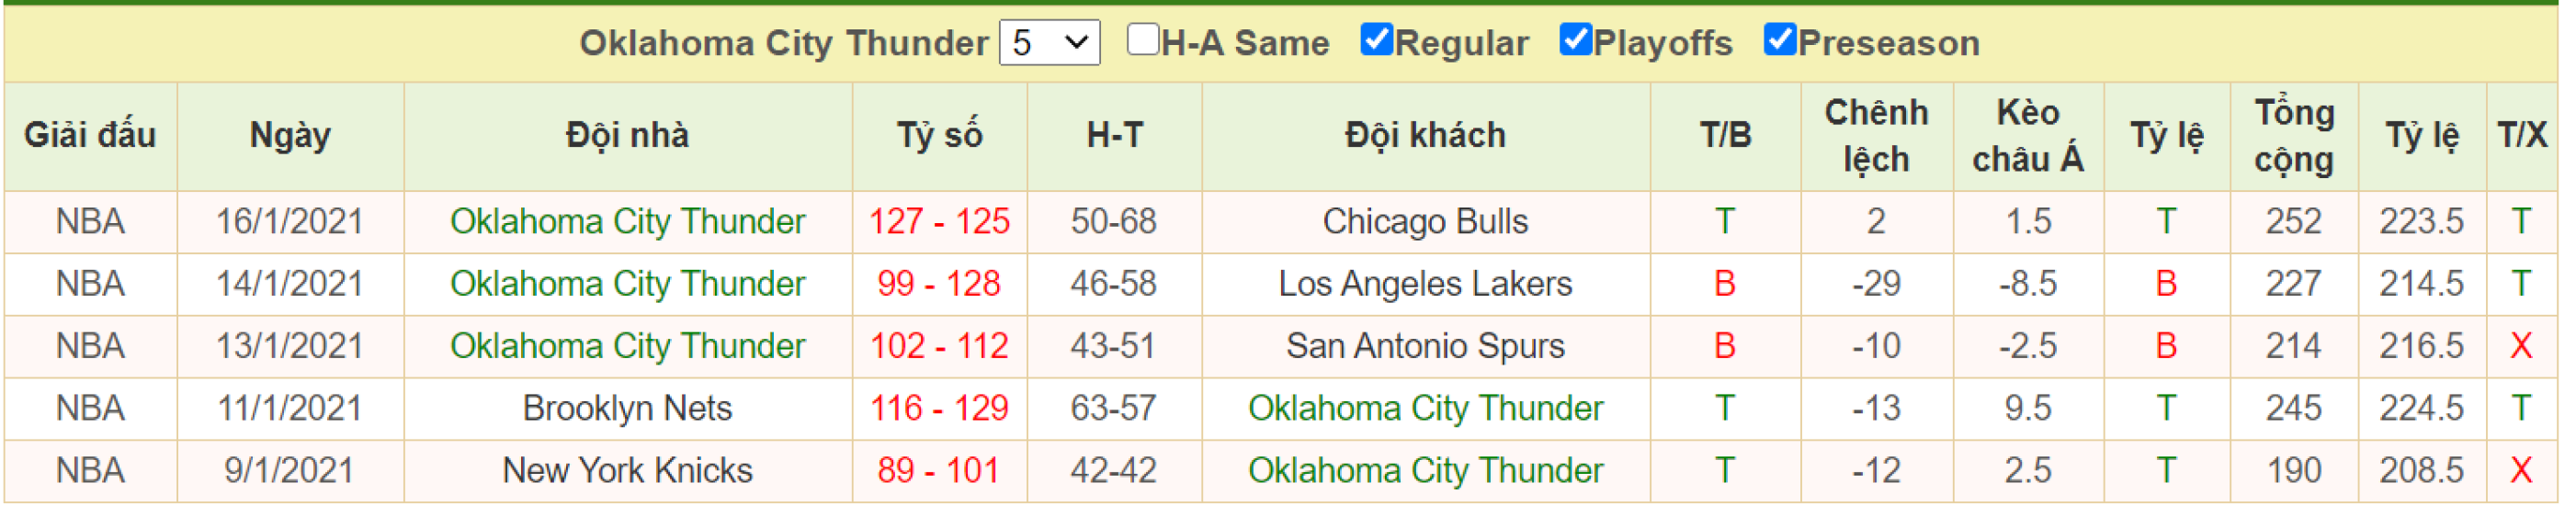Disable the Preseason checkbox
The height and width of the screenshot is (505, 2576).
pyautogui.click(x=1779, y=40)
